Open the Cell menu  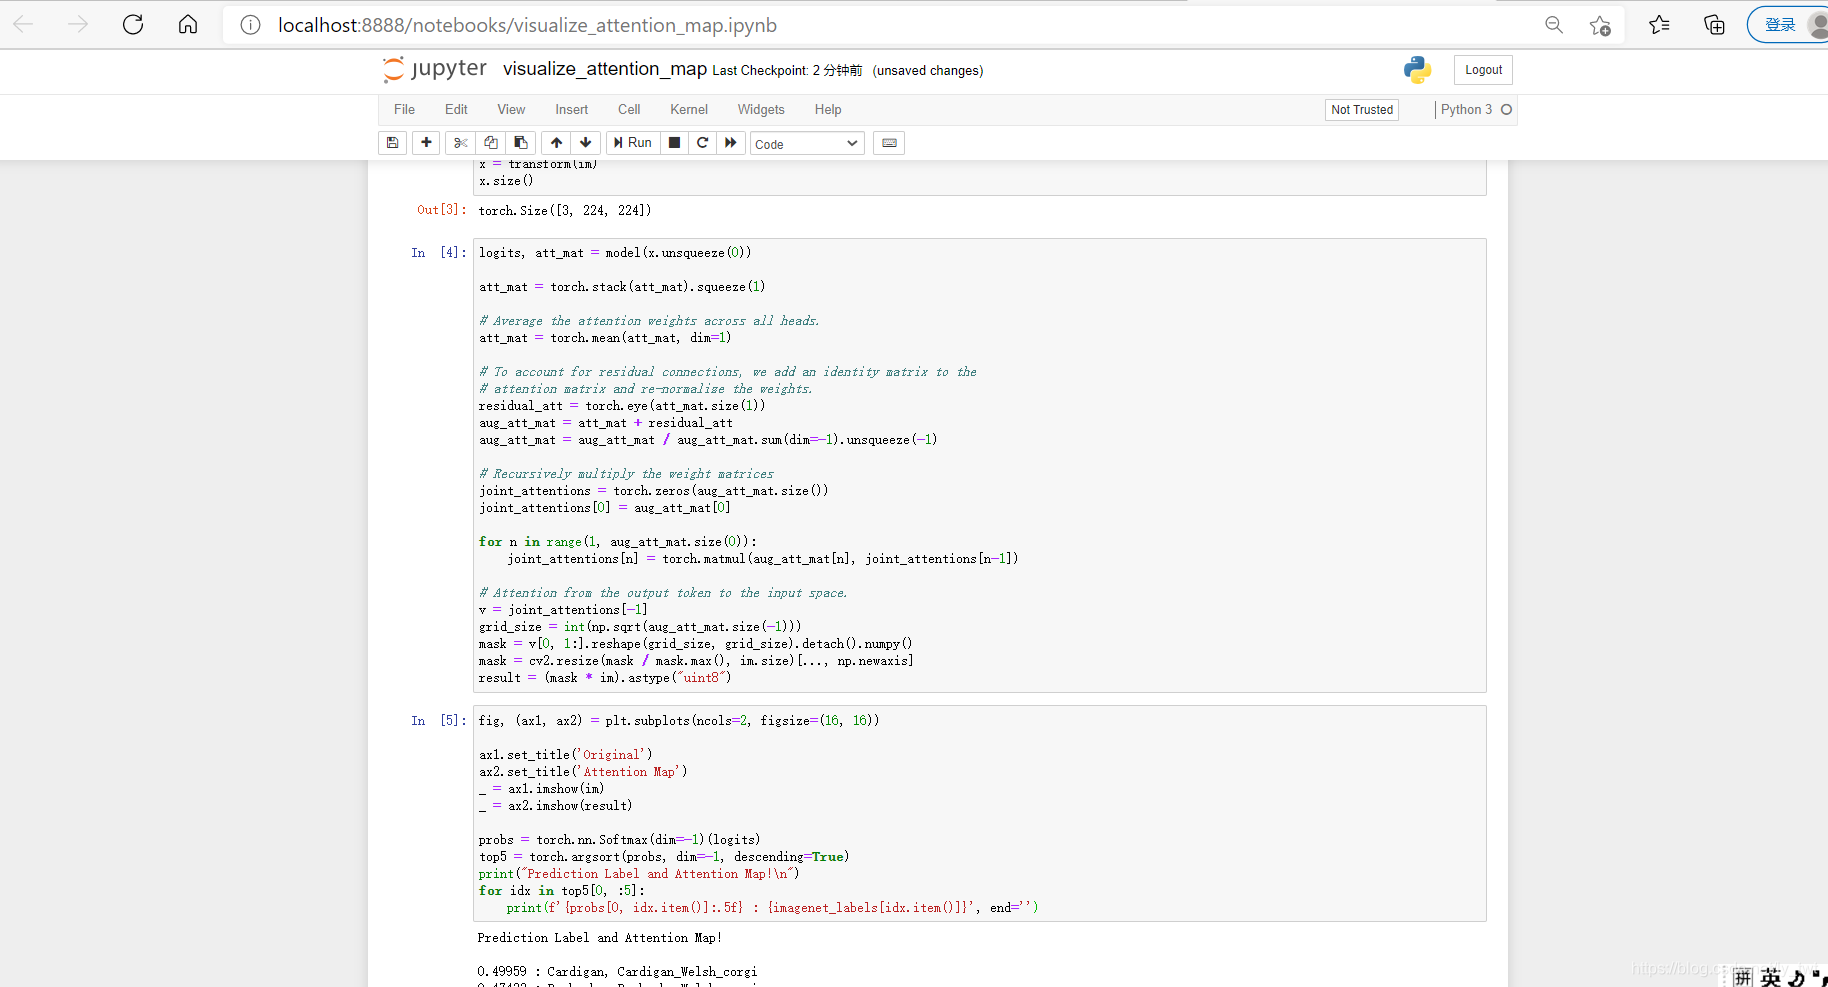tap(629, 110)
